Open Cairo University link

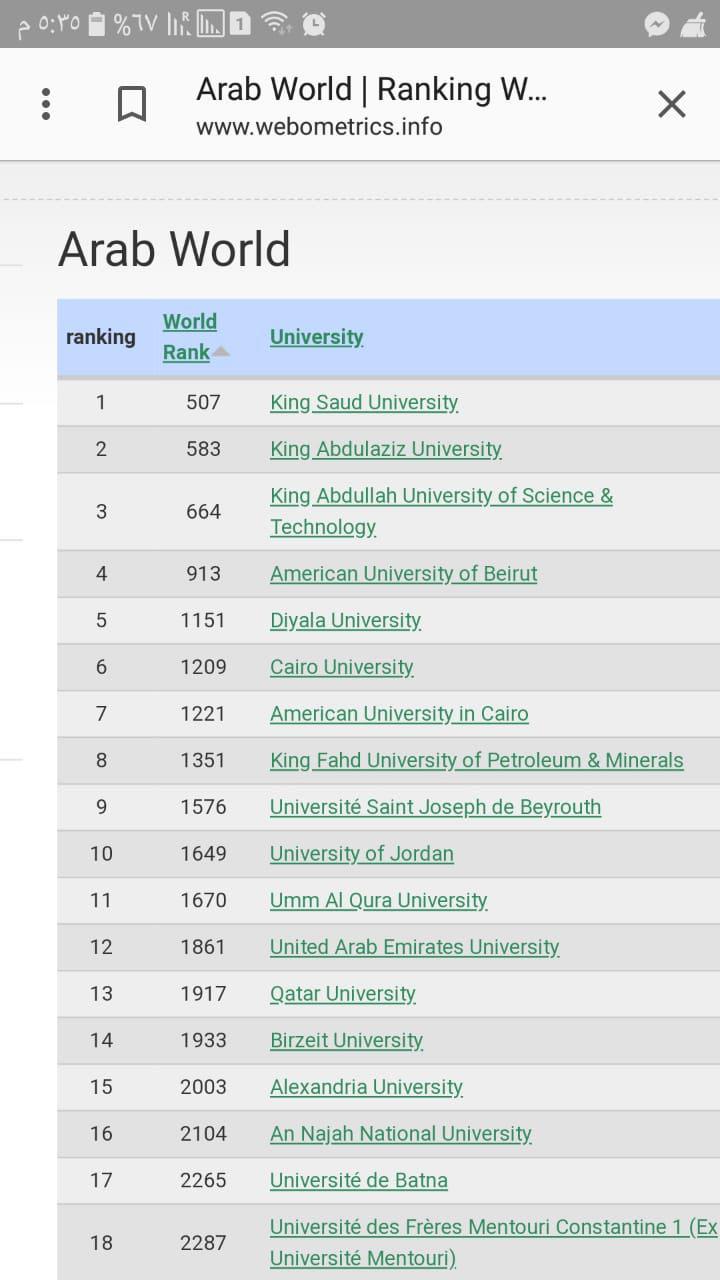(342, 667)
